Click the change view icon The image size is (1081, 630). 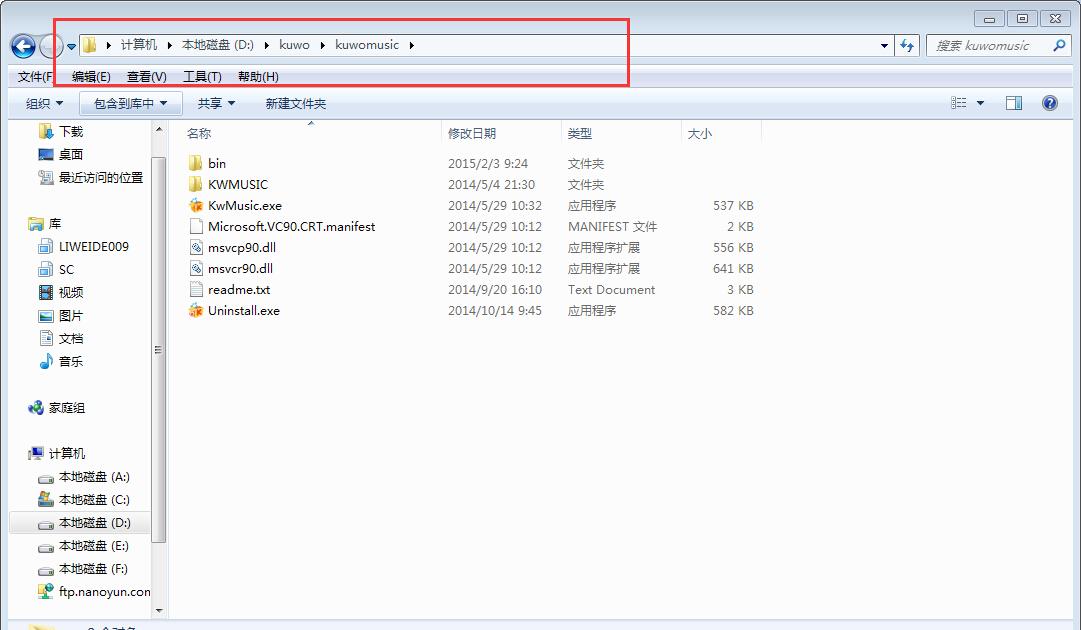point(958,103)
